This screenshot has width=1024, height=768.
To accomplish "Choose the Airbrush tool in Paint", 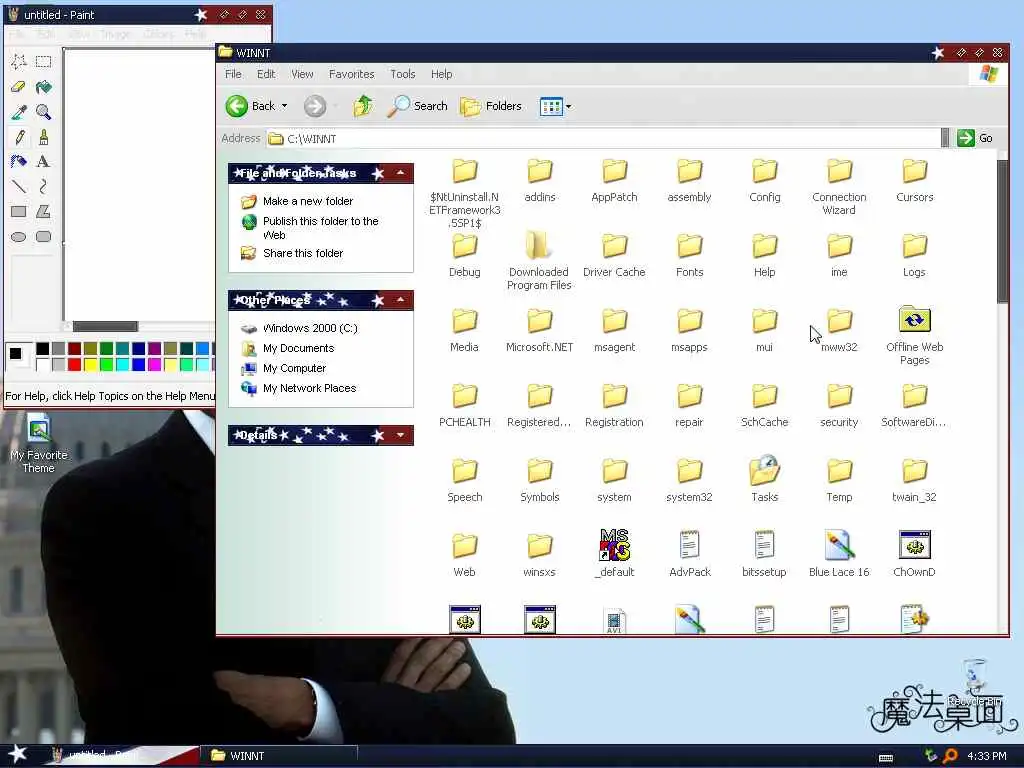I will pyautogui.click(x=19, y=162).
